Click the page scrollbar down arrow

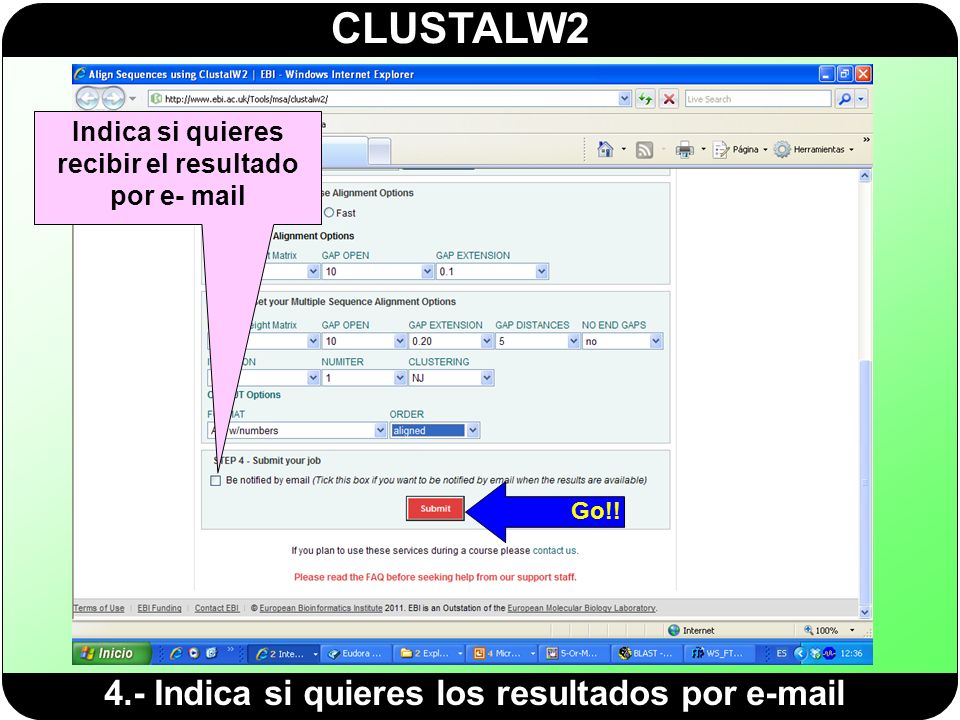[864, 612]
